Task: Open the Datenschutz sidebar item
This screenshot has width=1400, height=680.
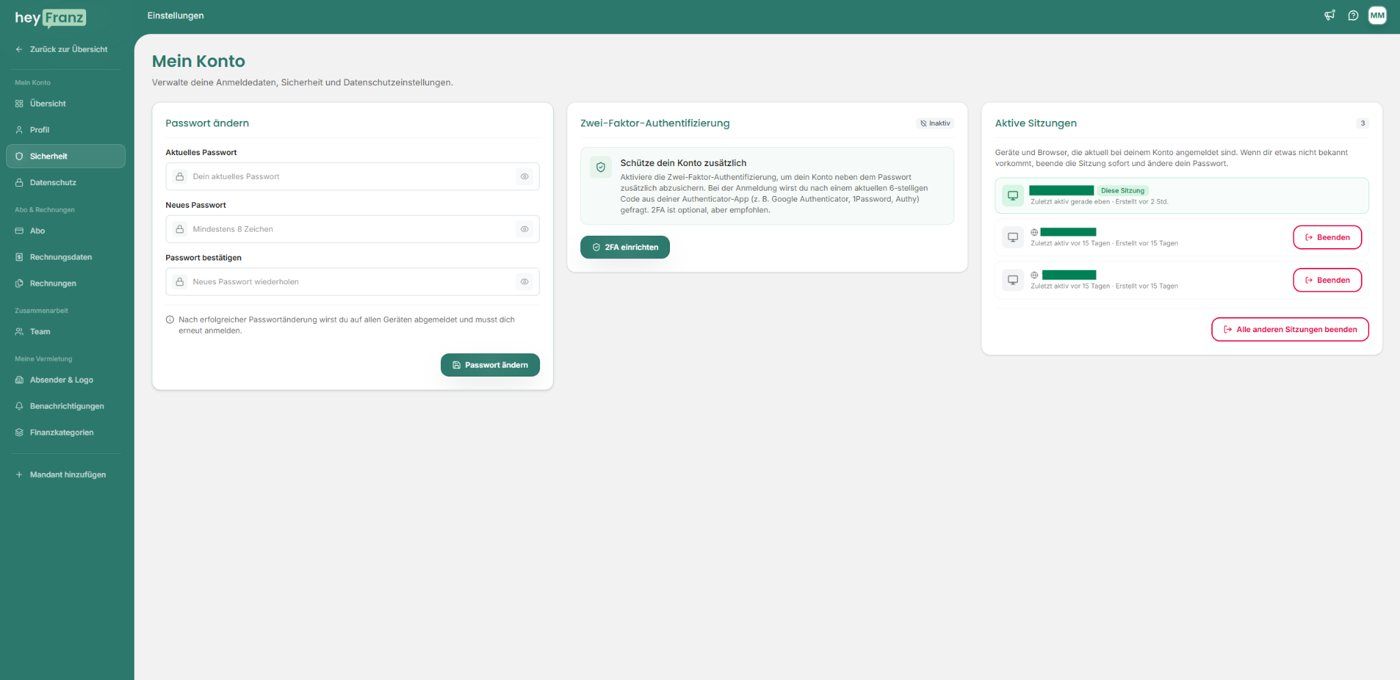Action: [x=66, y=183]
